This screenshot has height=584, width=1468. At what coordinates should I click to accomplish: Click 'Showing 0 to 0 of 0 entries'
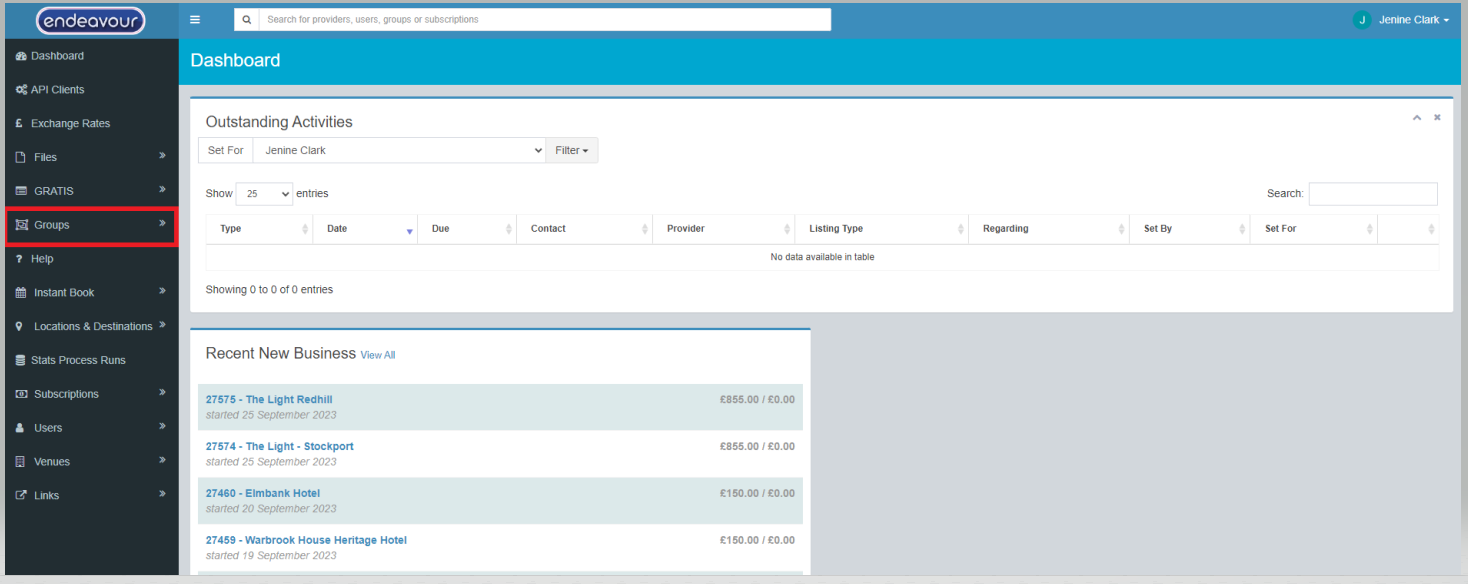pos(269,290)
